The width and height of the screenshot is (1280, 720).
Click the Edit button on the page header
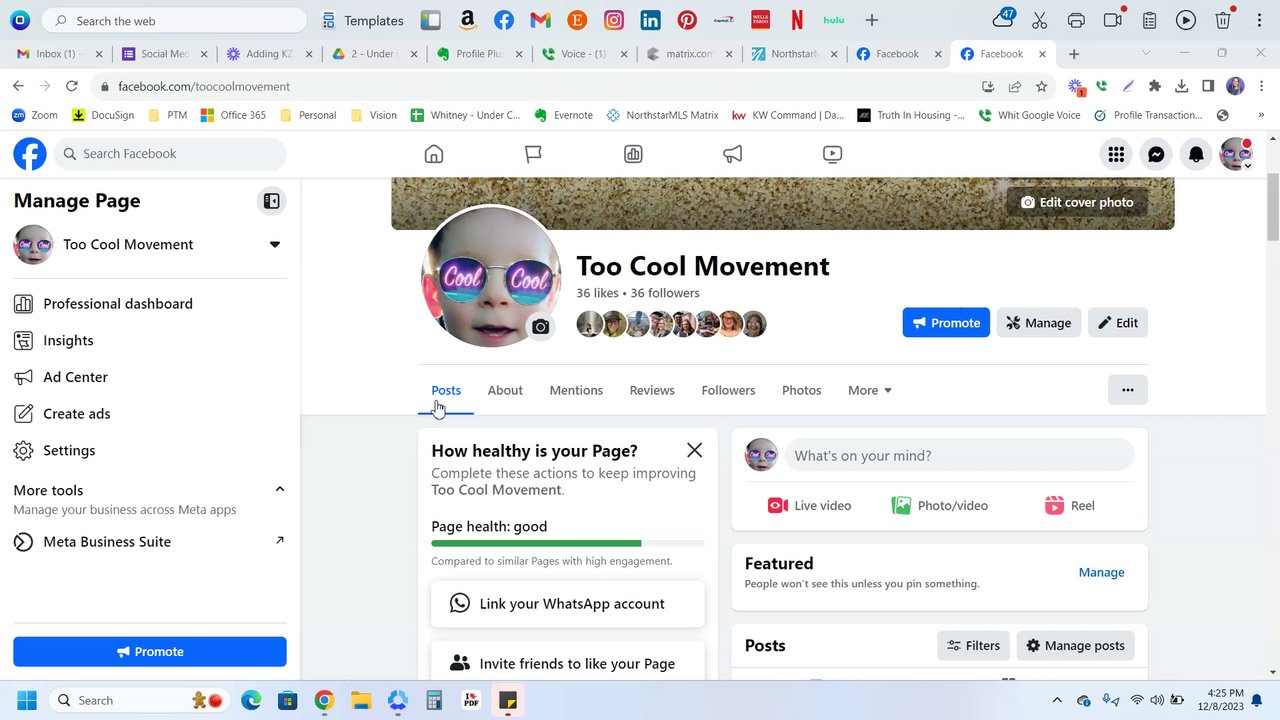coord(1117,322)
